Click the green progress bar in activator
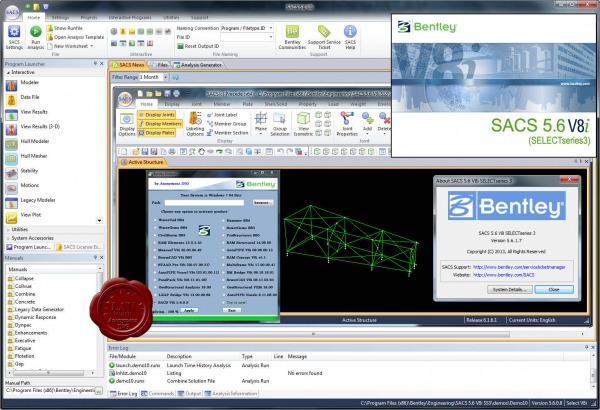Screen dimensions: 600x410 214,318
